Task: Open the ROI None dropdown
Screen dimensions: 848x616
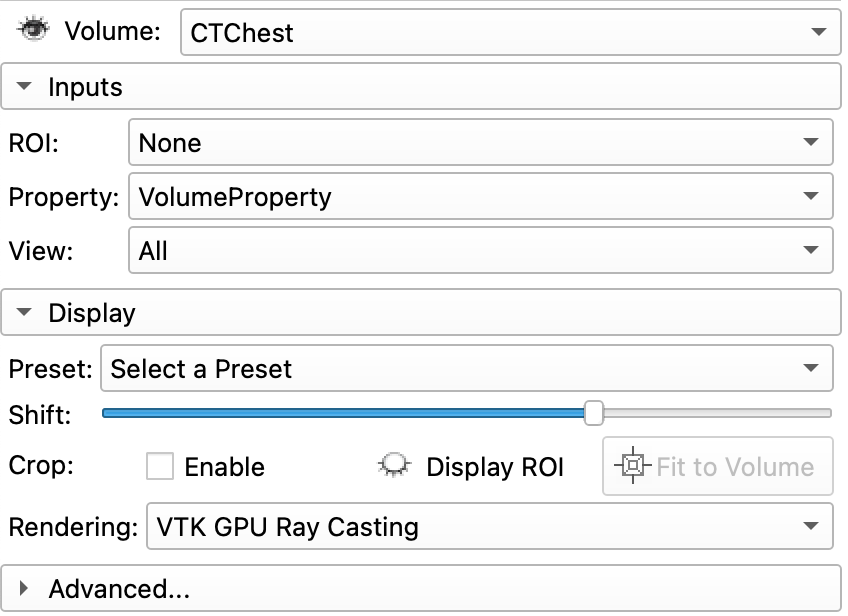Action: point(480,142)
